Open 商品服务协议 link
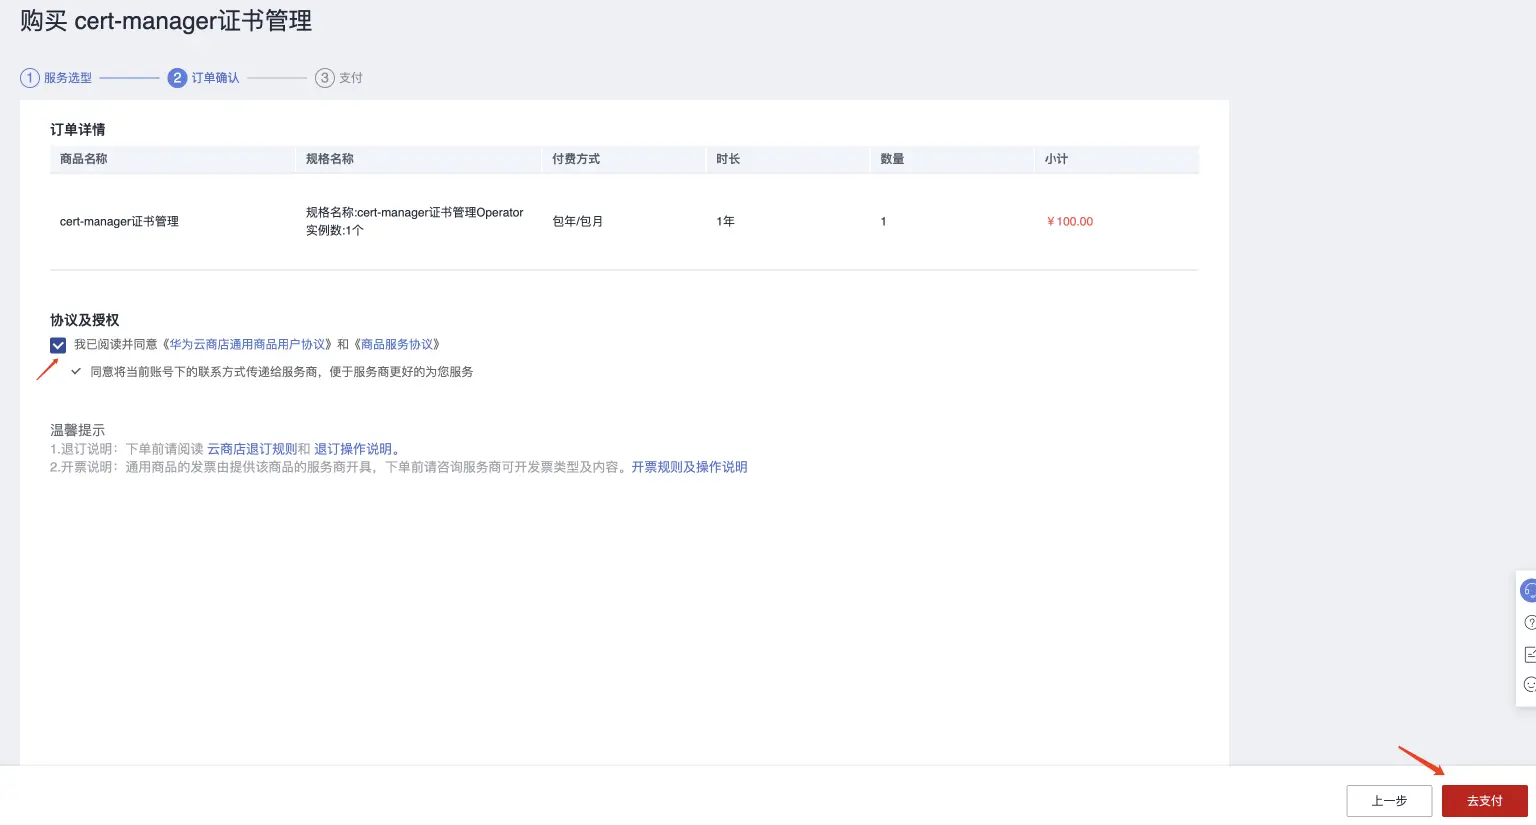Image resolution: width=1536 pixels, height=825 pixels. coord(397,344)
